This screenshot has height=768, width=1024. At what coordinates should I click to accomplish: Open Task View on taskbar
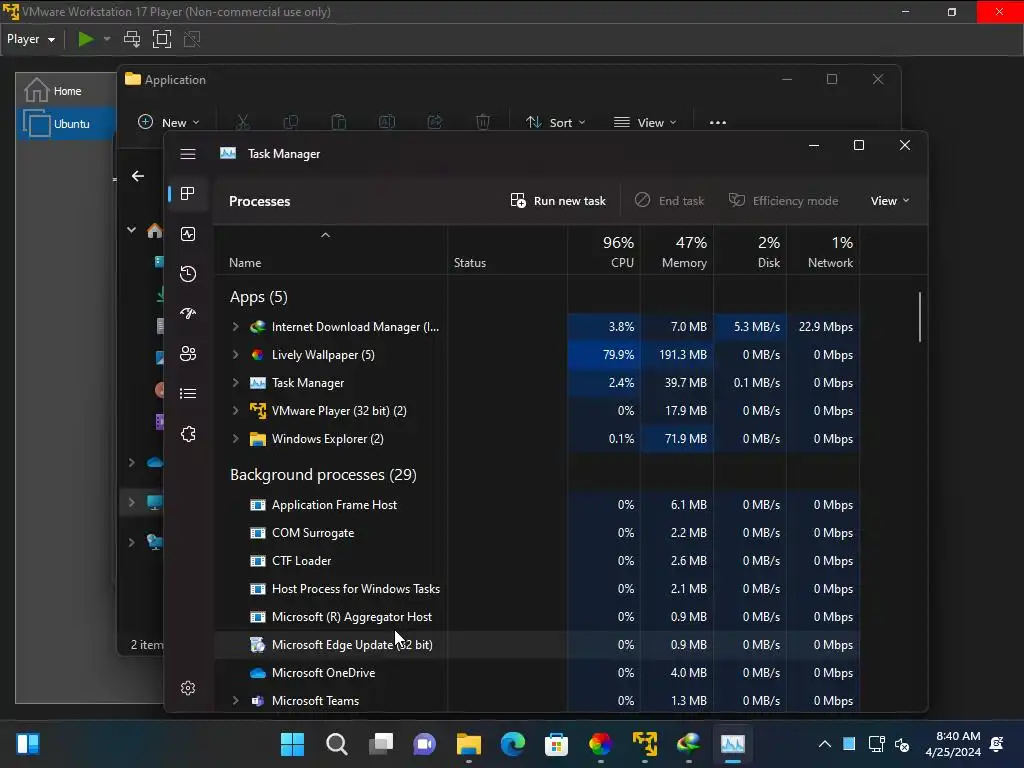click(381, 743)
